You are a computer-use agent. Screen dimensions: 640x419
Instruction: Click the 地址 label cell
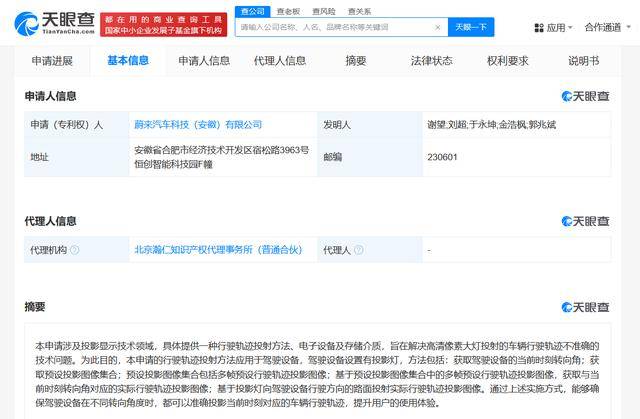click(76, 157)
